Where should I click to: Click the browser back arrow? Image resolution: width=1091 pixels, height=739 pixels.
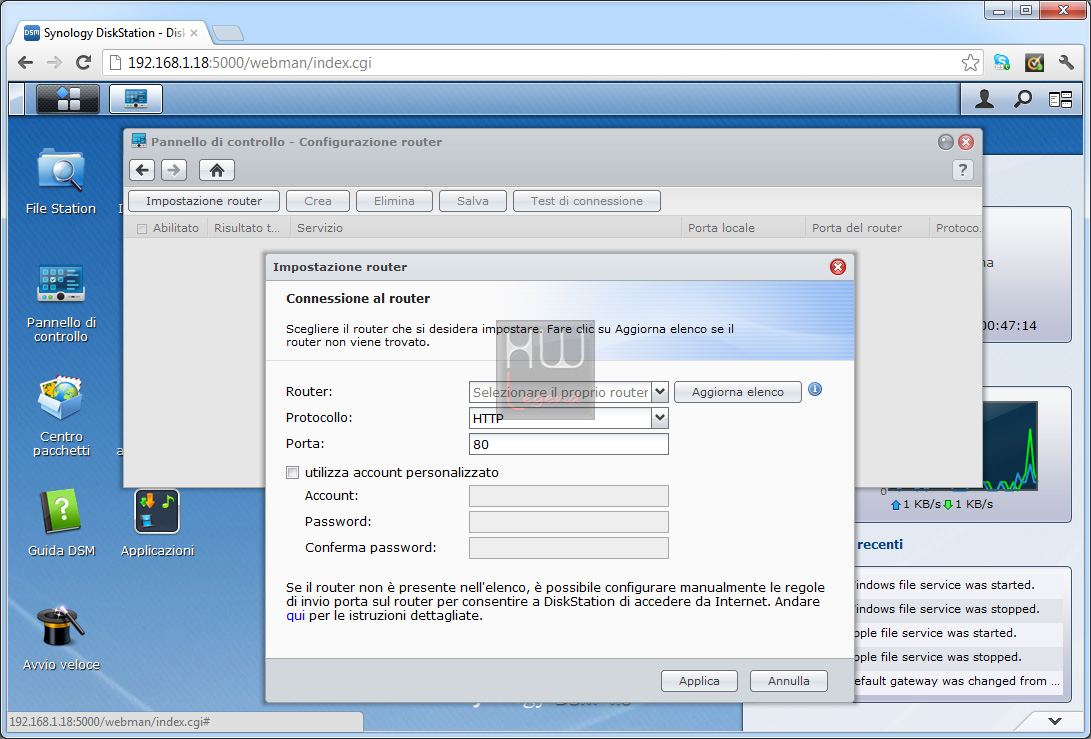(x=26, y=63)
